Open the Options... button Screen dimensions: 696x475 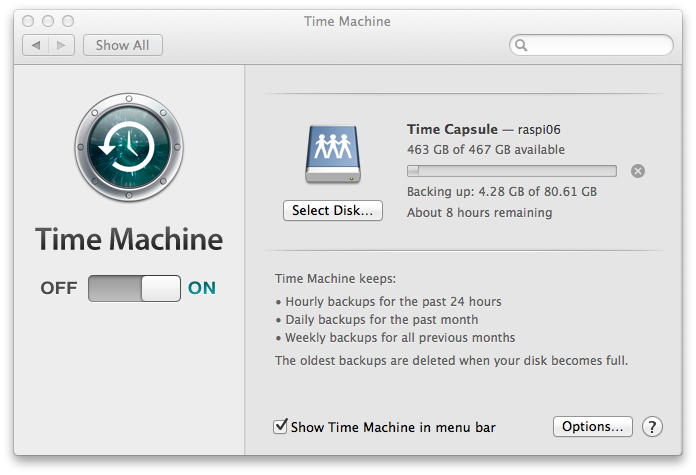point(593,427)
